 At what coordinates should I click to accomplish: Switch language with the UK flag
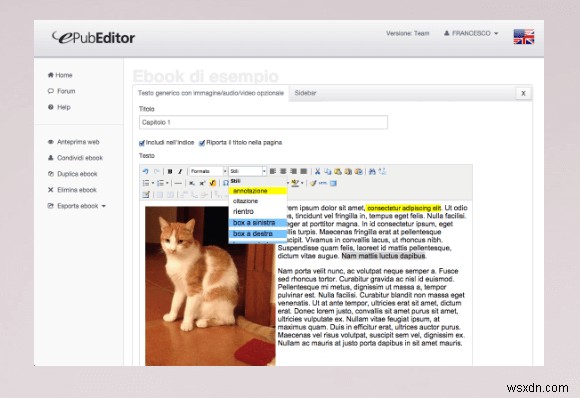point(523,37)
